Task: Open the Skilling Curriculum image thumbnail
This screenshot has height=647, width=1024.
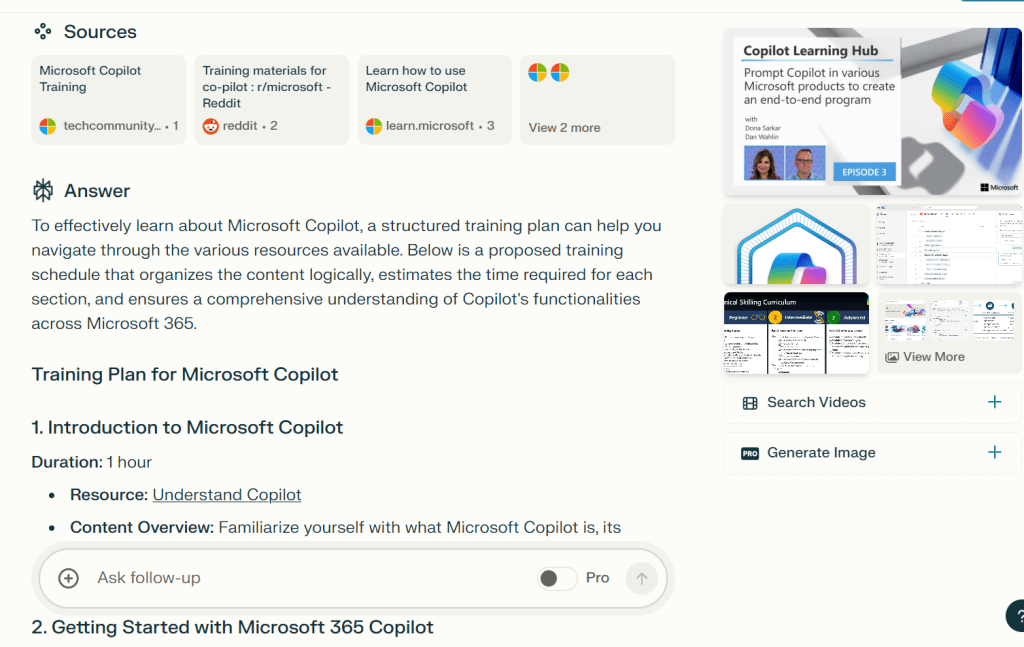Action: 796,333
